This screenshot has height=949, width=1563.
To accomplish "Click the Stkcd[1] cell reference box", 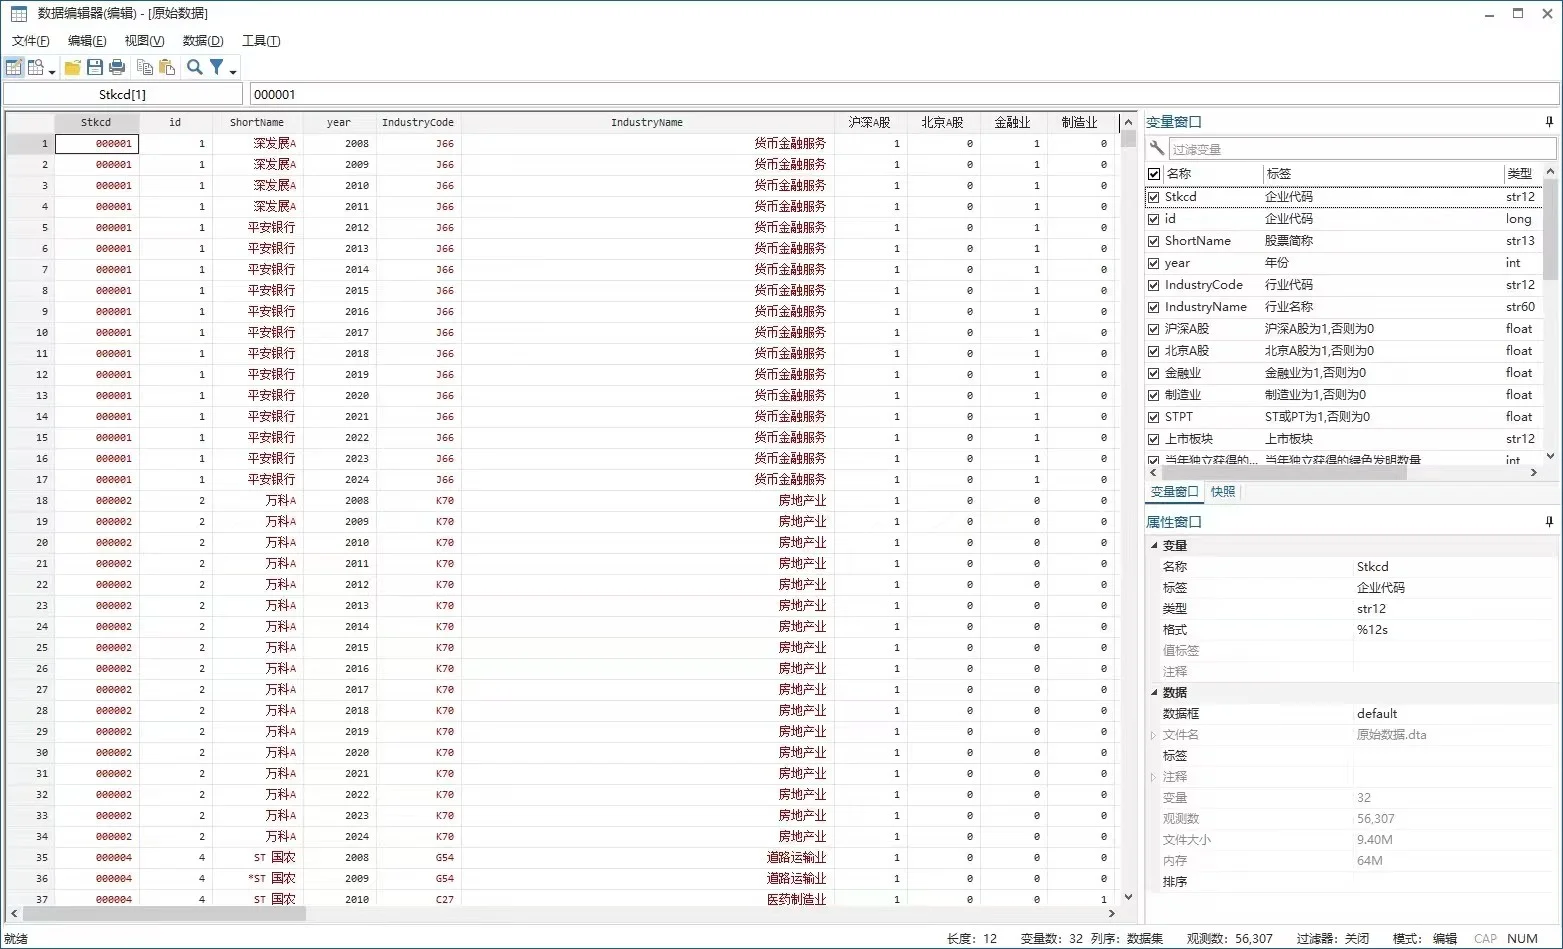I will (123, 95).
